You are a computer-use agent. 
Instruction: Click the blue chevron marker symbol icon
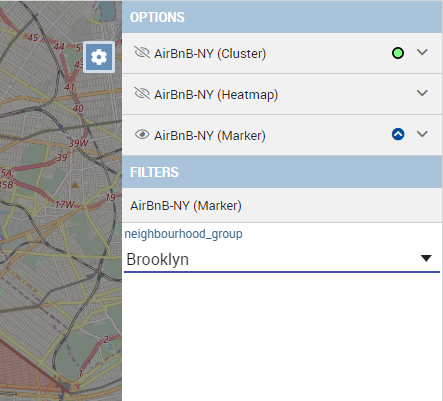click(x=398, y=134)
